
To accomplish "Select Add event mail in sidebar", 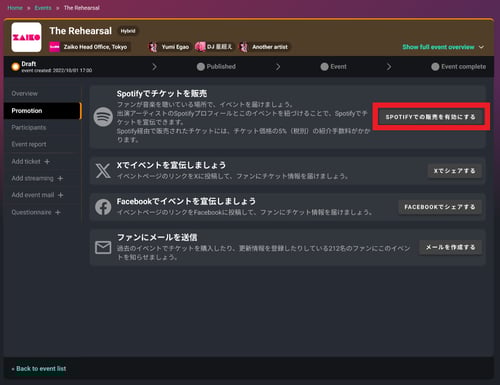I will (42, 195).
